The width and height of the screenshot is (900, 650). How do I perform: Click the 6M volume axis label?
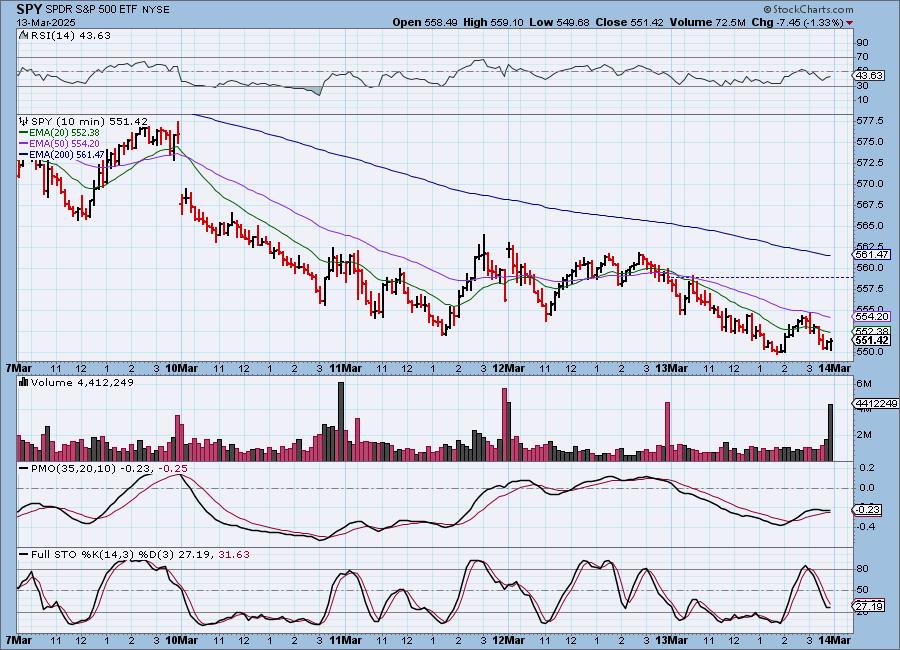[864, 384]
